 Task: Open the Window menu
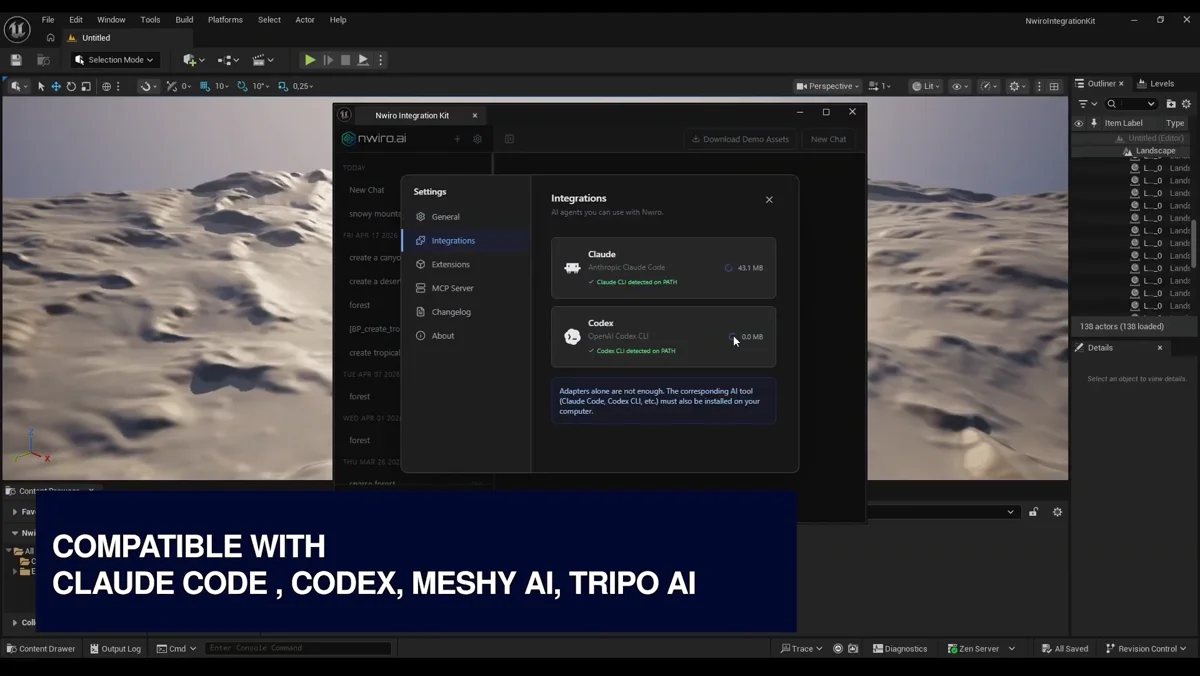coord(111,19)
